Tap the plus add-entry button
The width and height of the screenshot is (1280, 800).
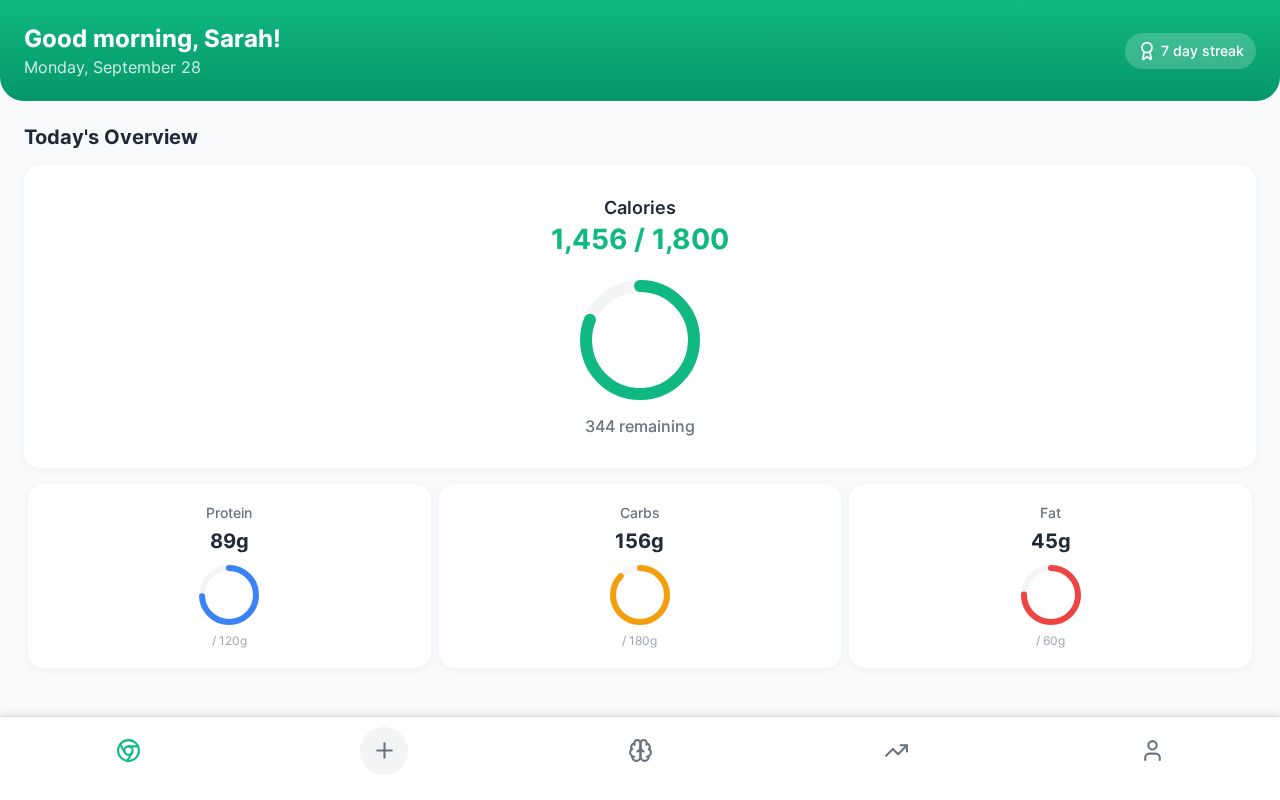(384, 751)
